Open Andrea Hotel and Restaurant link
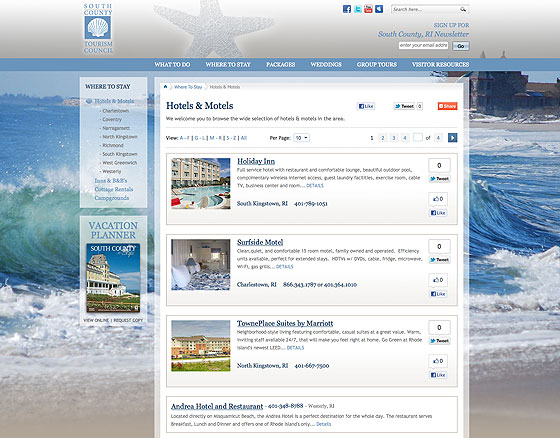The image size is (560, 438). tap(217, 406)
